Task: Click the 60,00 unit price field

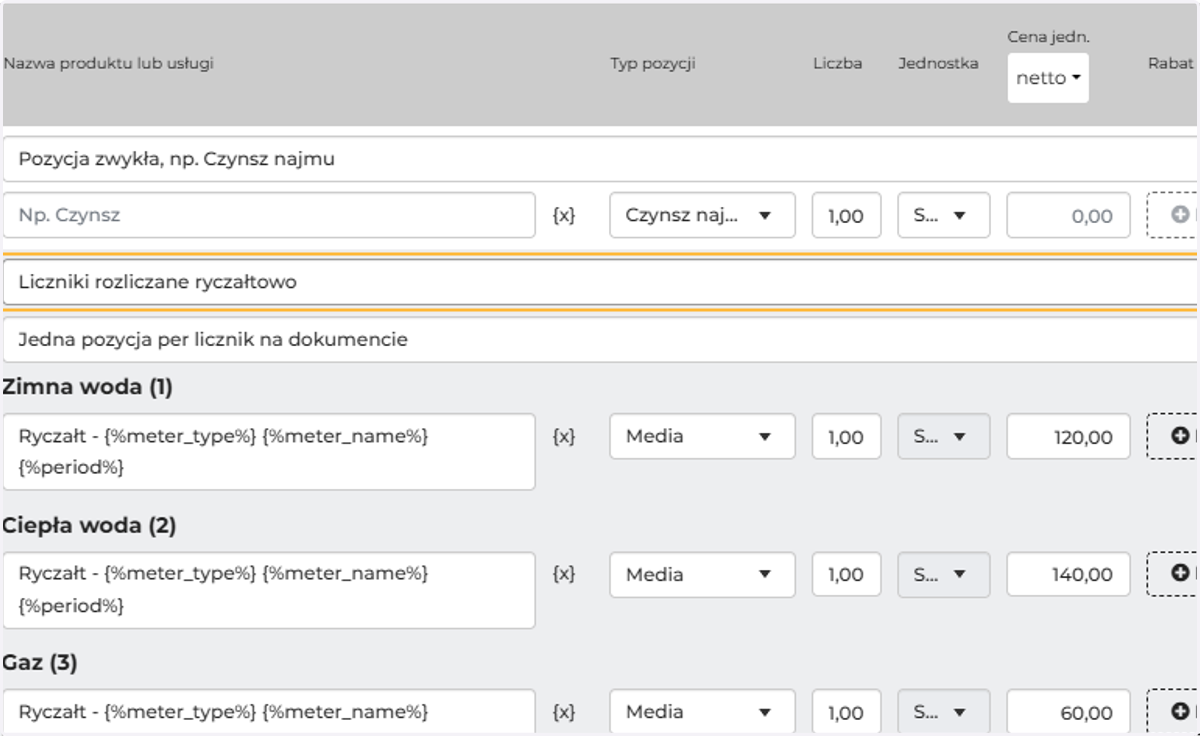Action: coord(1068,712)
